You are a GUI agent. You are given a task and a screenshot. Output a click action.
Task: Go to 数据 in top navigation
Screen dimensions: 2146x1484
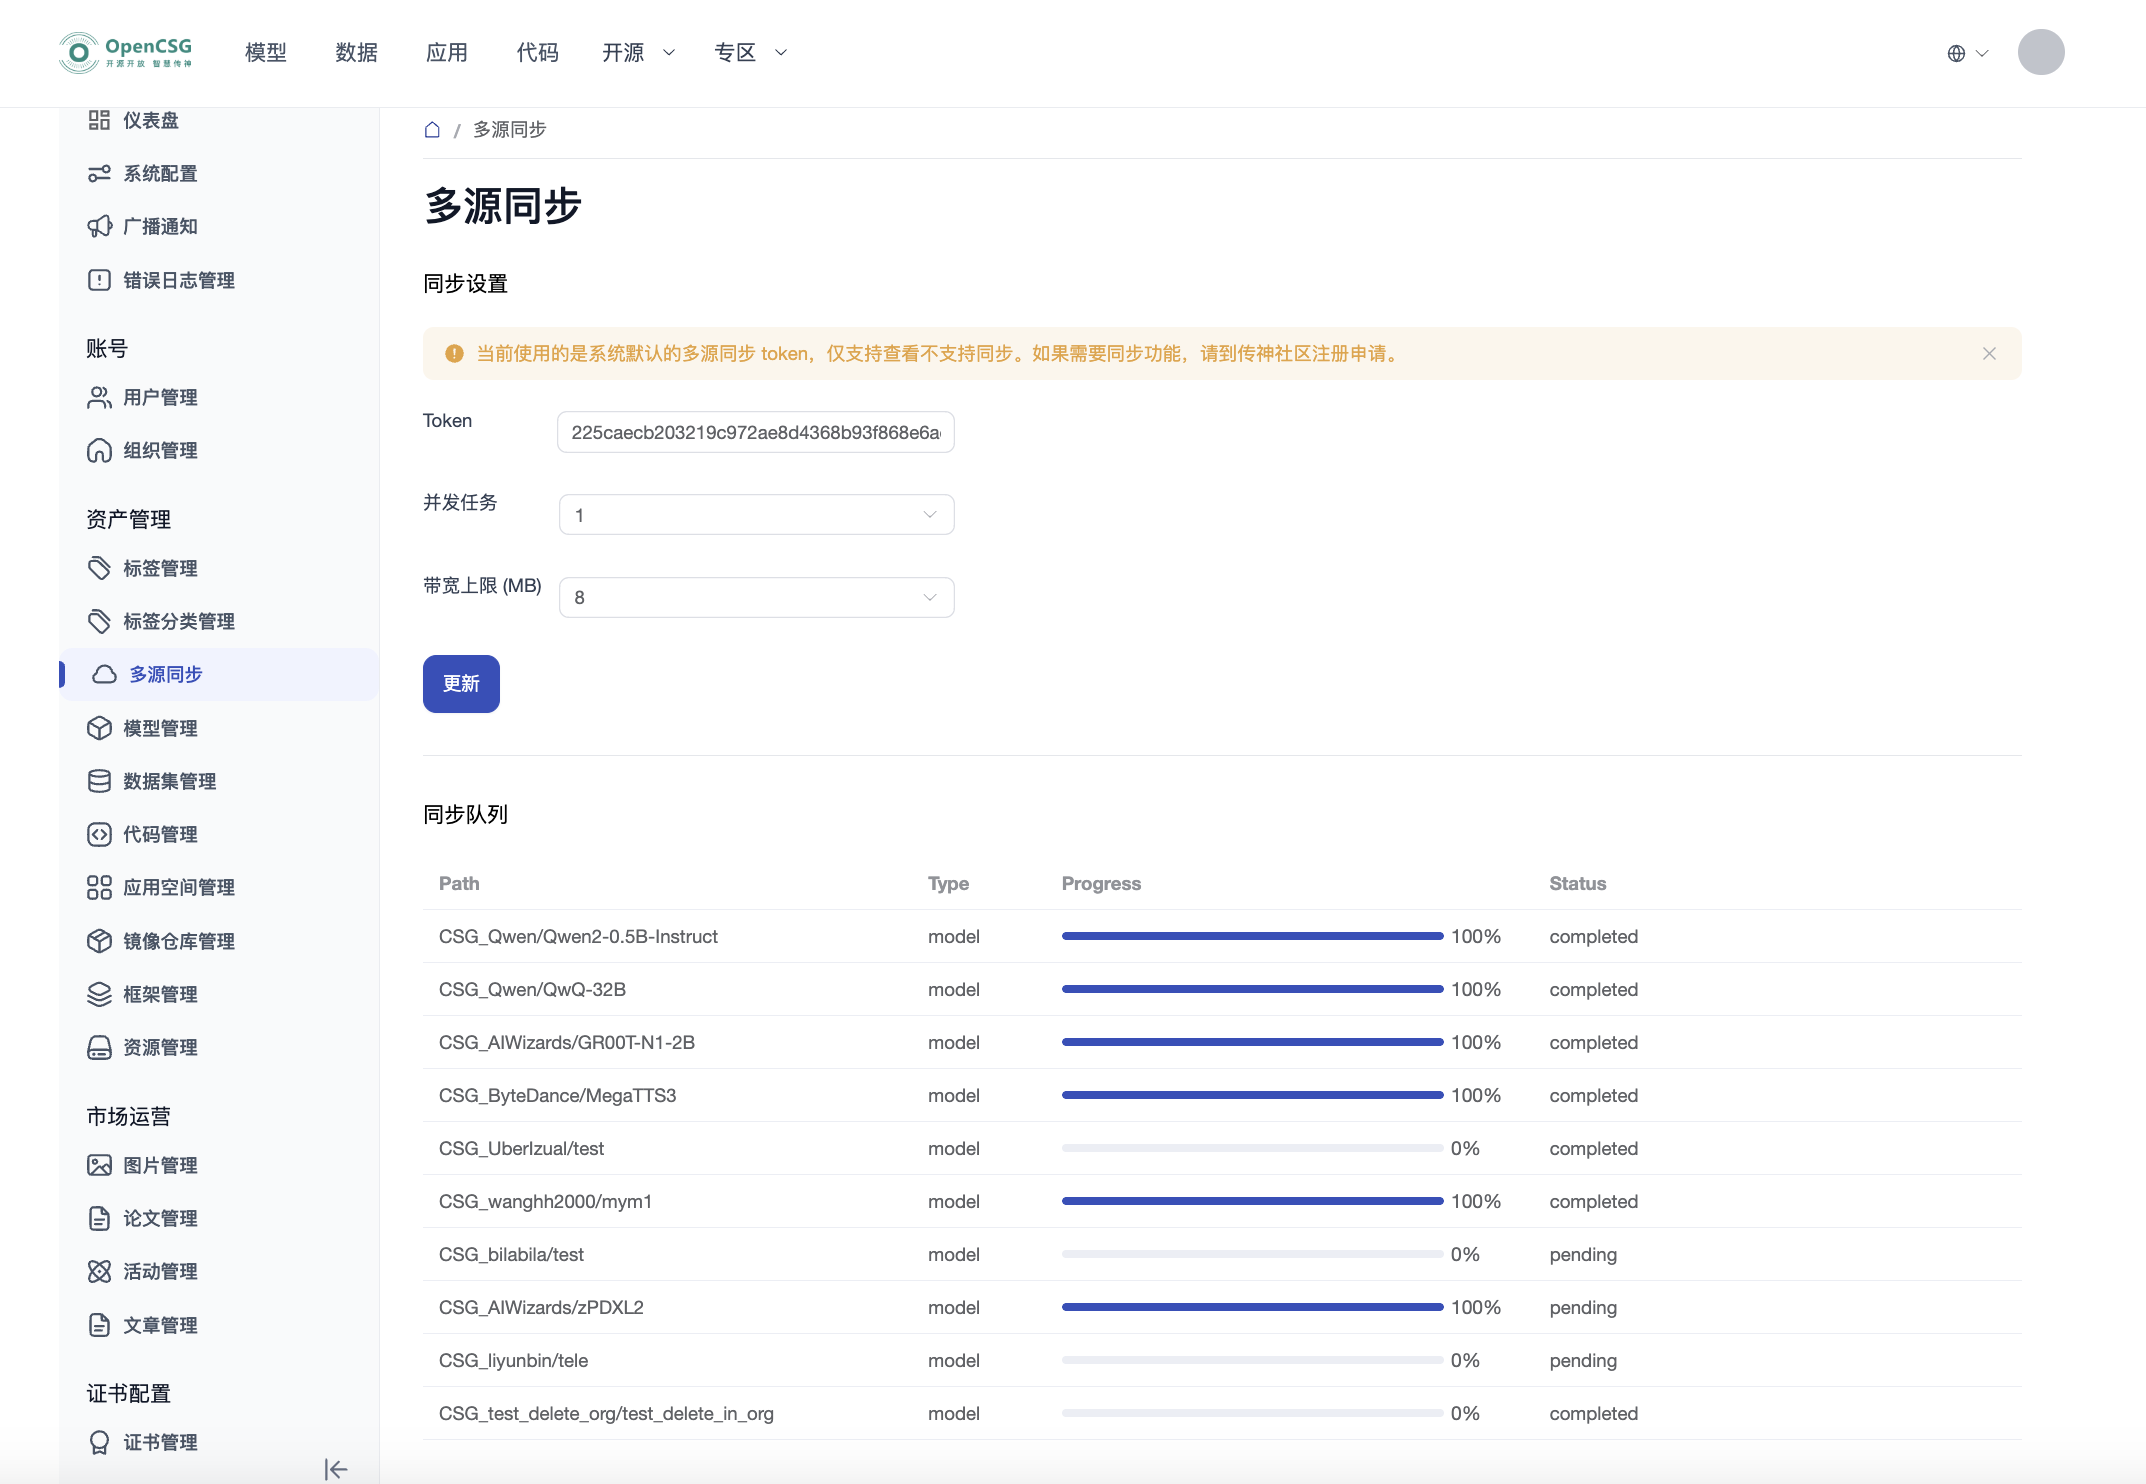point(356,53)
